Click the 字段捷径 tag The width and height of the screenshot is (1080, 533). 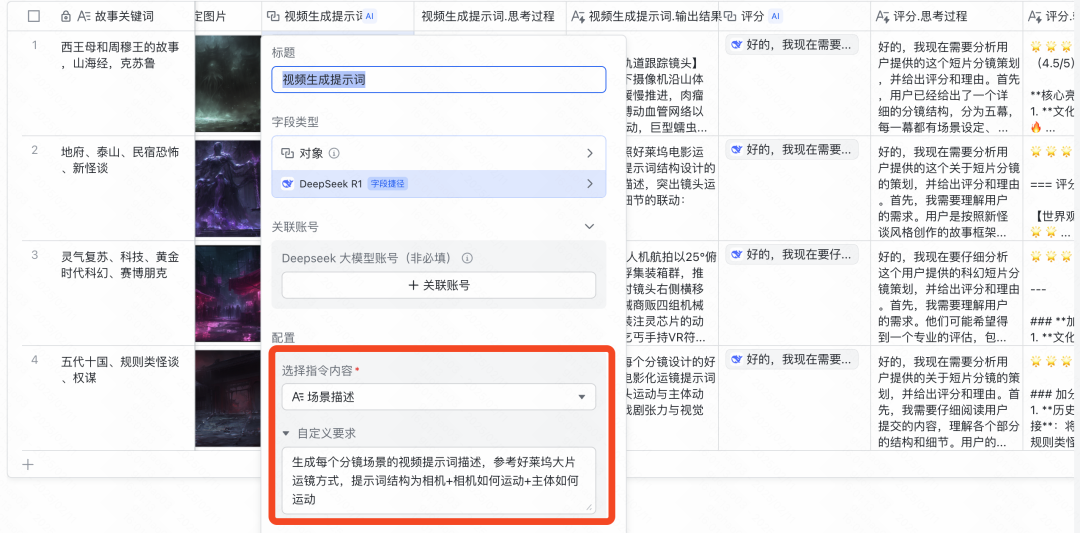388,184
